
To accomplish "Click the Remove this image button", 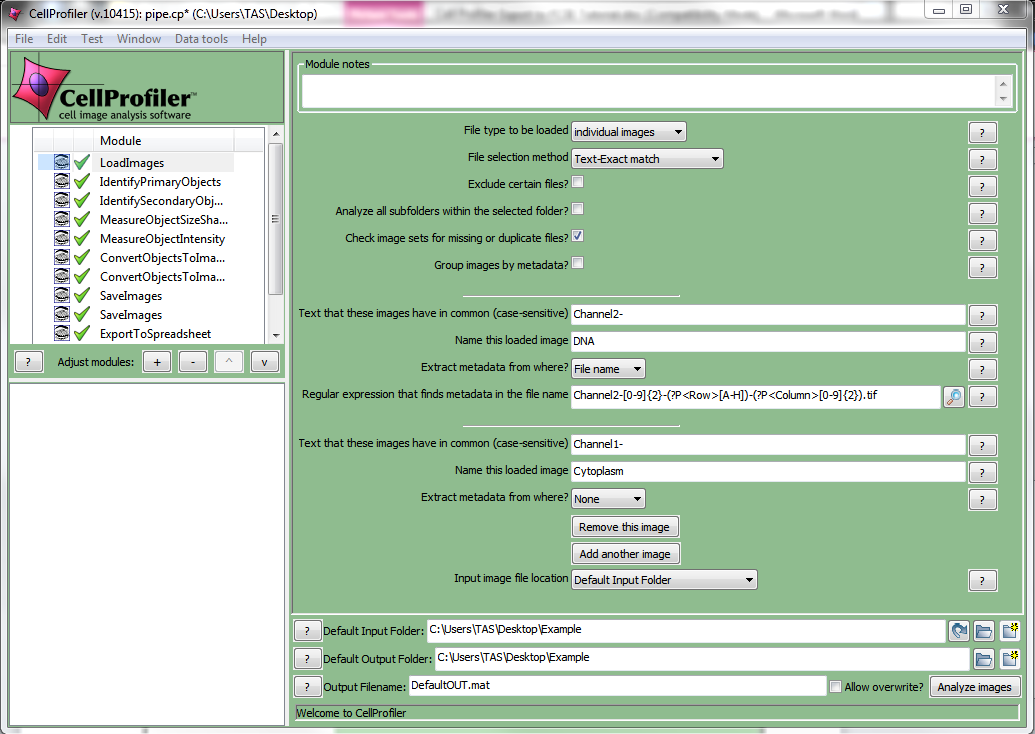I will pyautogui.click(x=624, y=527).
